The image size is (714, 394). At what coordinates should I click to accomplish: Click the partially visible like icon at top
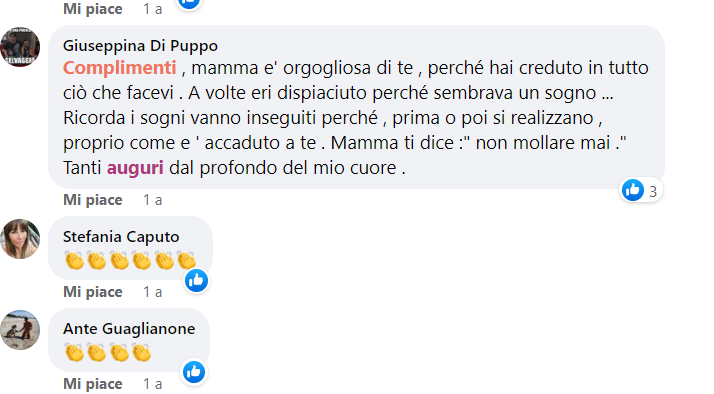(189, 3)
